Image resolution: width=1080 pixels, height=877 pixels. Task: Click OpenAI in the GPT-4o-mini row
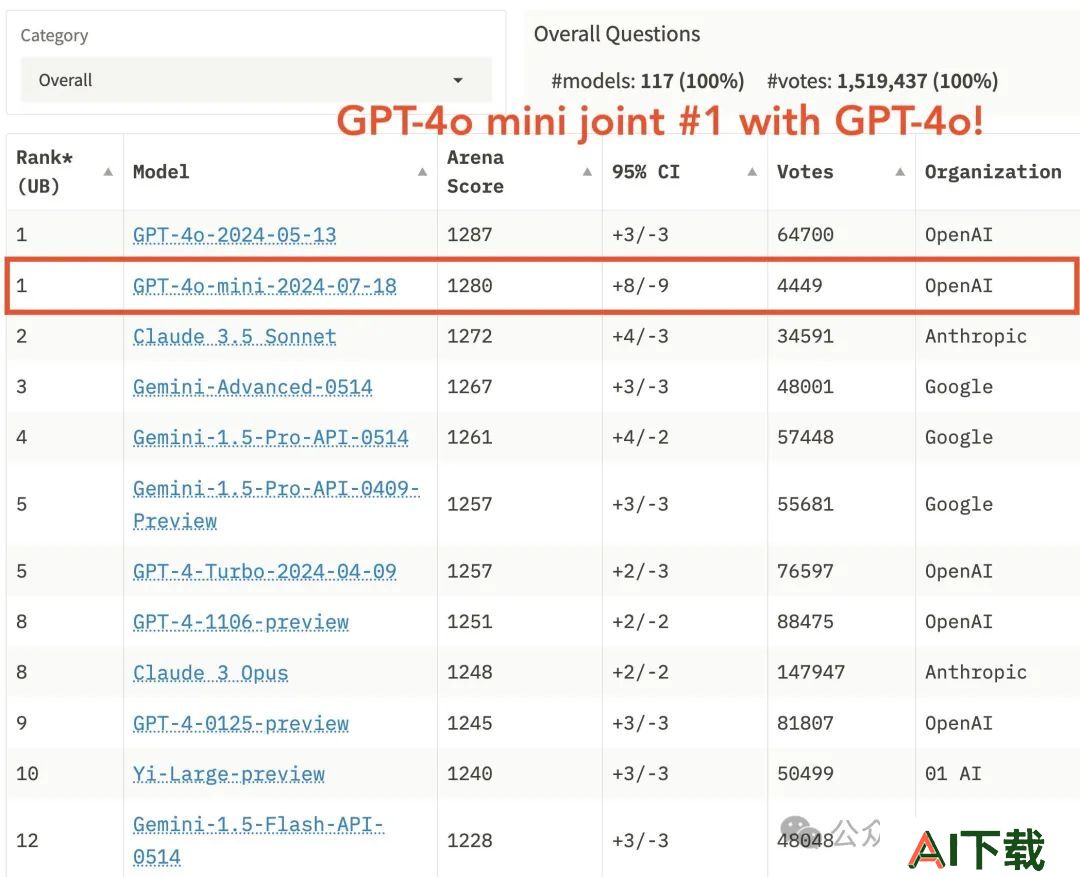[959, 286]
